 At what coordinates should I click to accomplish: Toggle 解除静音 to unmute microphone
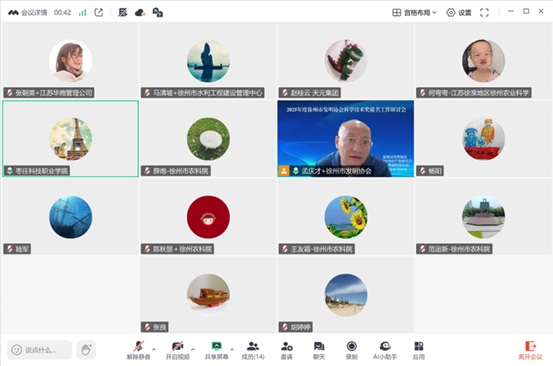coord(139,350)
